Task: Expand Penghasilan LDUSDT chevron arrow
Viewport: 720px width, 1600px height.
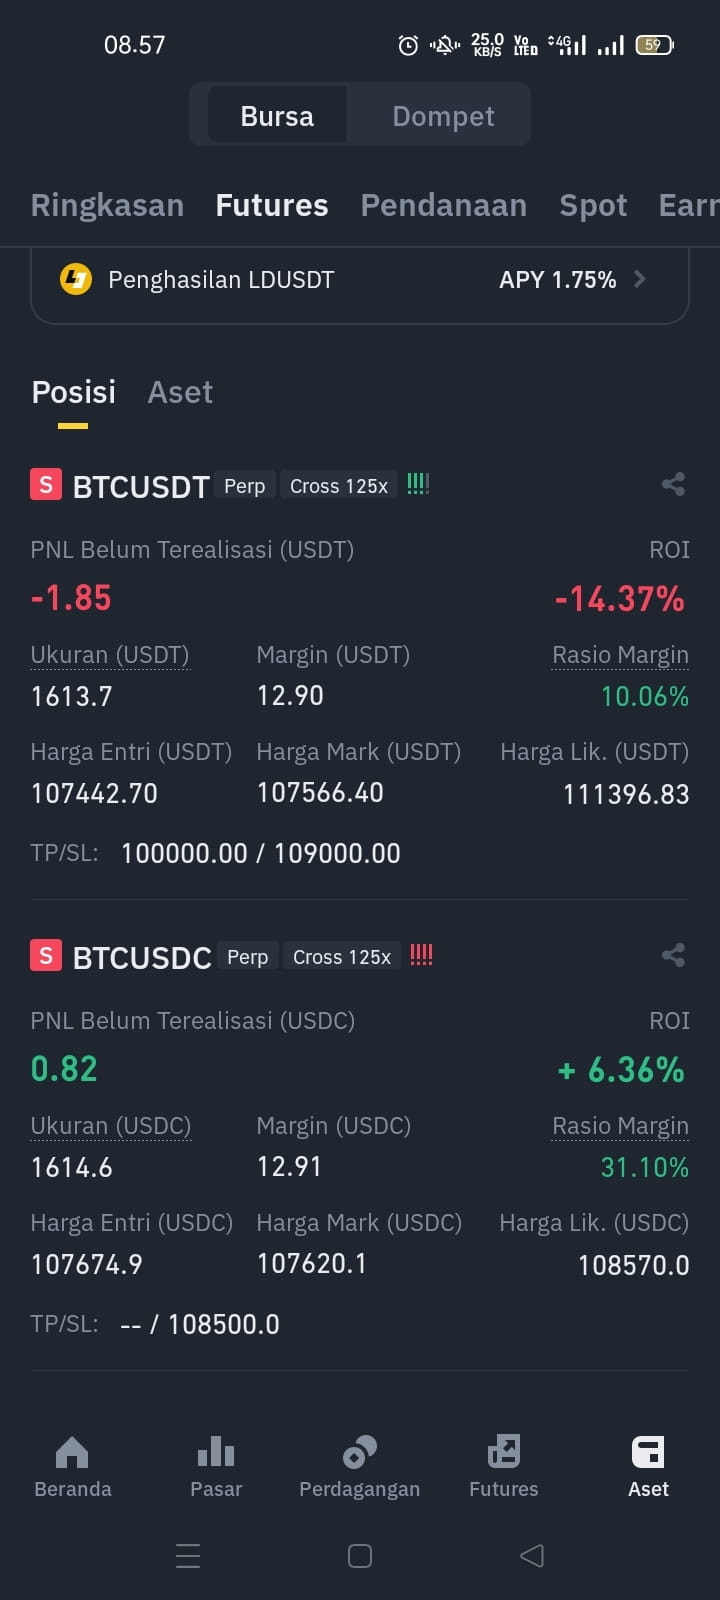Action: (640, 279)
